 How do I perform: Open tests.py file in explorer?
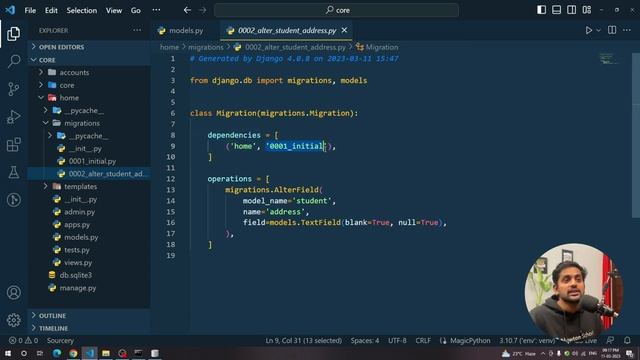click(x=77, y=249)
